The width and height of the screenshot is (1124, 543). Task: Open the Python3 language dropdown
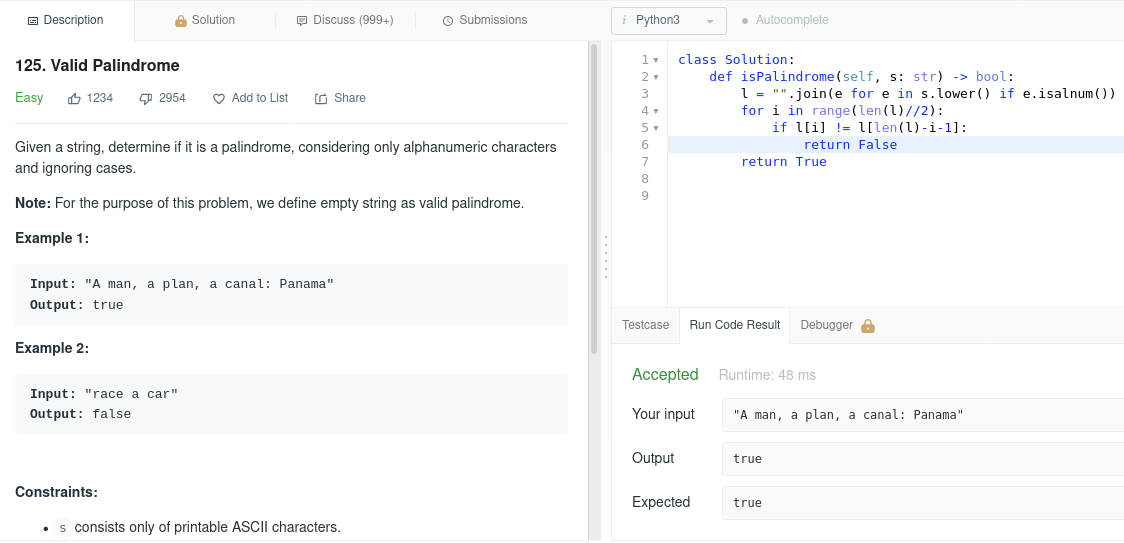(x=669, y=21)
